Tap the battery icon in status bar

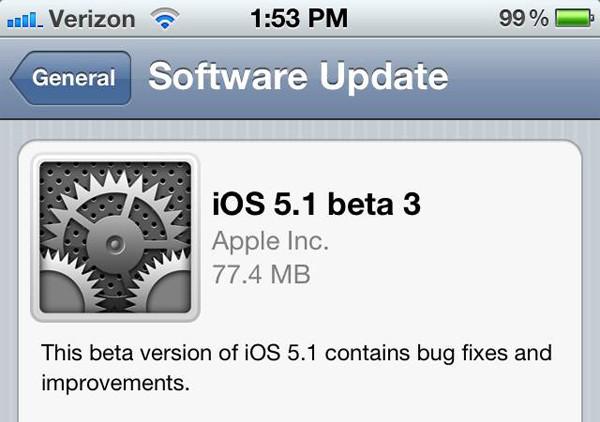(574, 18)
